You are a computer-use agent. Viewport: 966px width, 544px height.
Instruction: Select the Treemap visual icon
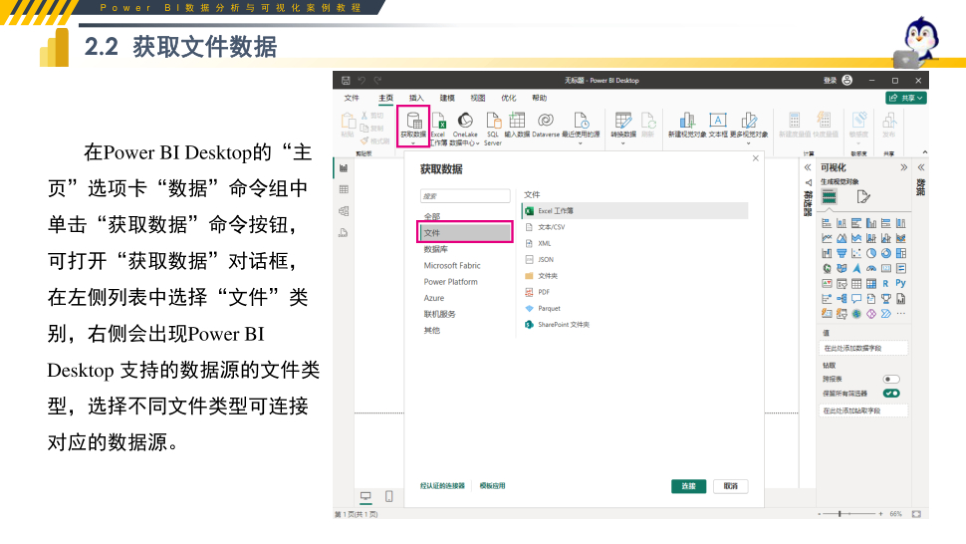click(901, 253)
